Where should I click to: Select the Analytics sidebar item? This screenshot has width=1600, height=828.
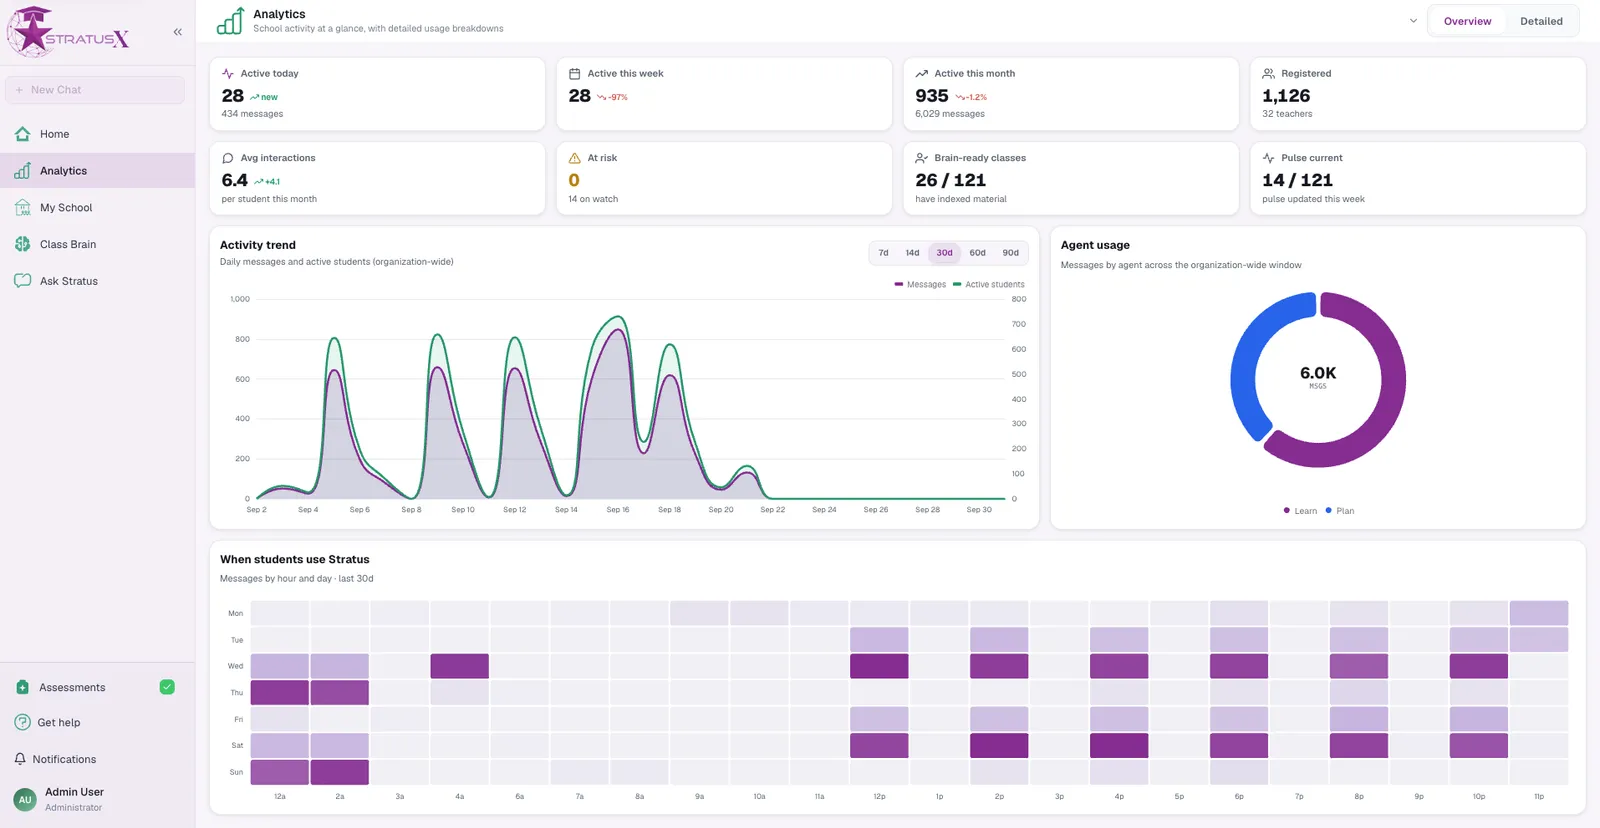(97, 171)
